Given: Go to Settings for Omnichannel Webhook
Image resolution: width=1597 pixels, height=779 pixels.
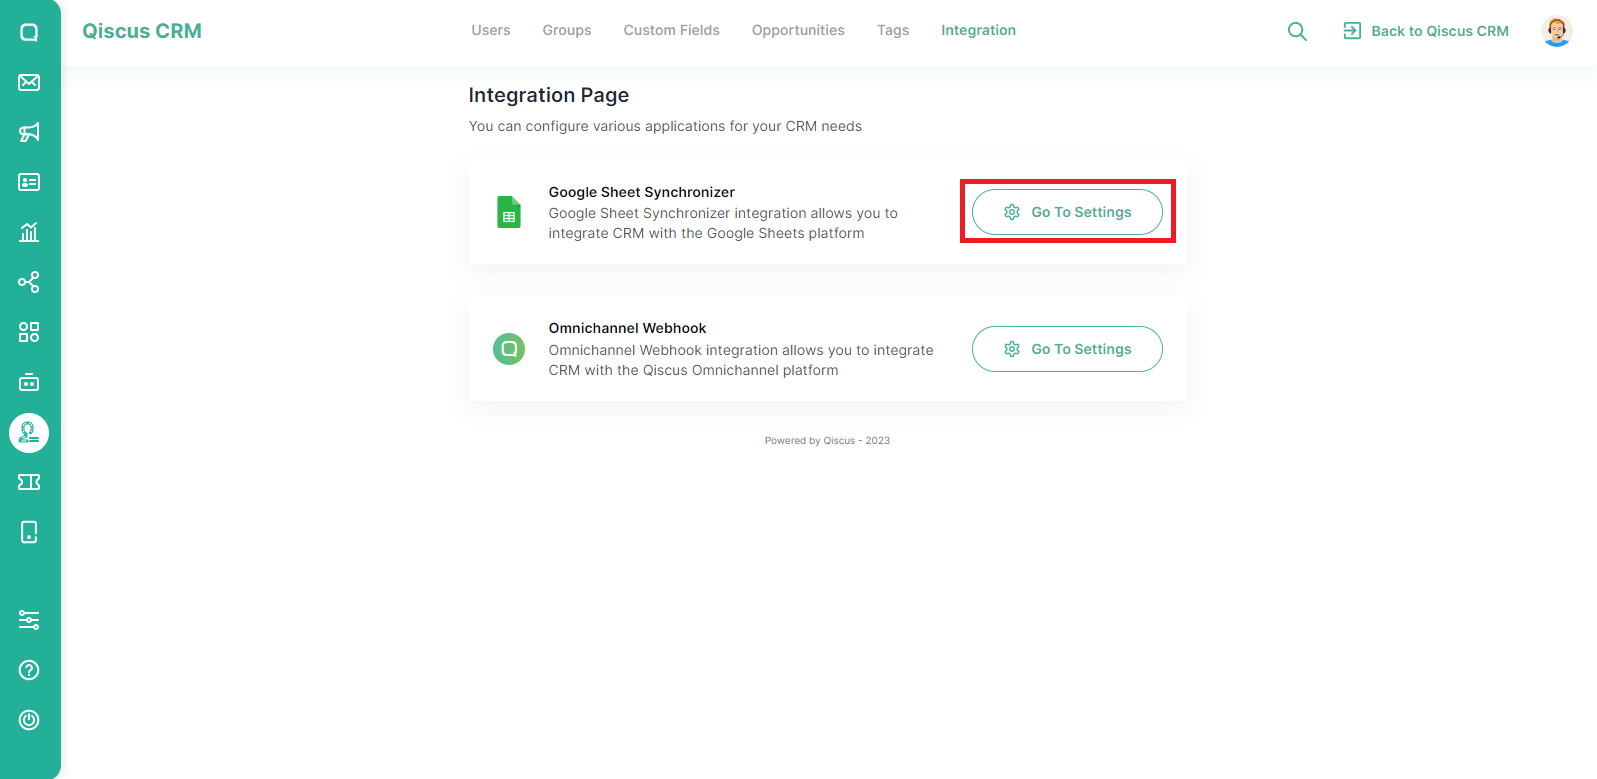Looking at the screenshot, I should [1067, 349].
